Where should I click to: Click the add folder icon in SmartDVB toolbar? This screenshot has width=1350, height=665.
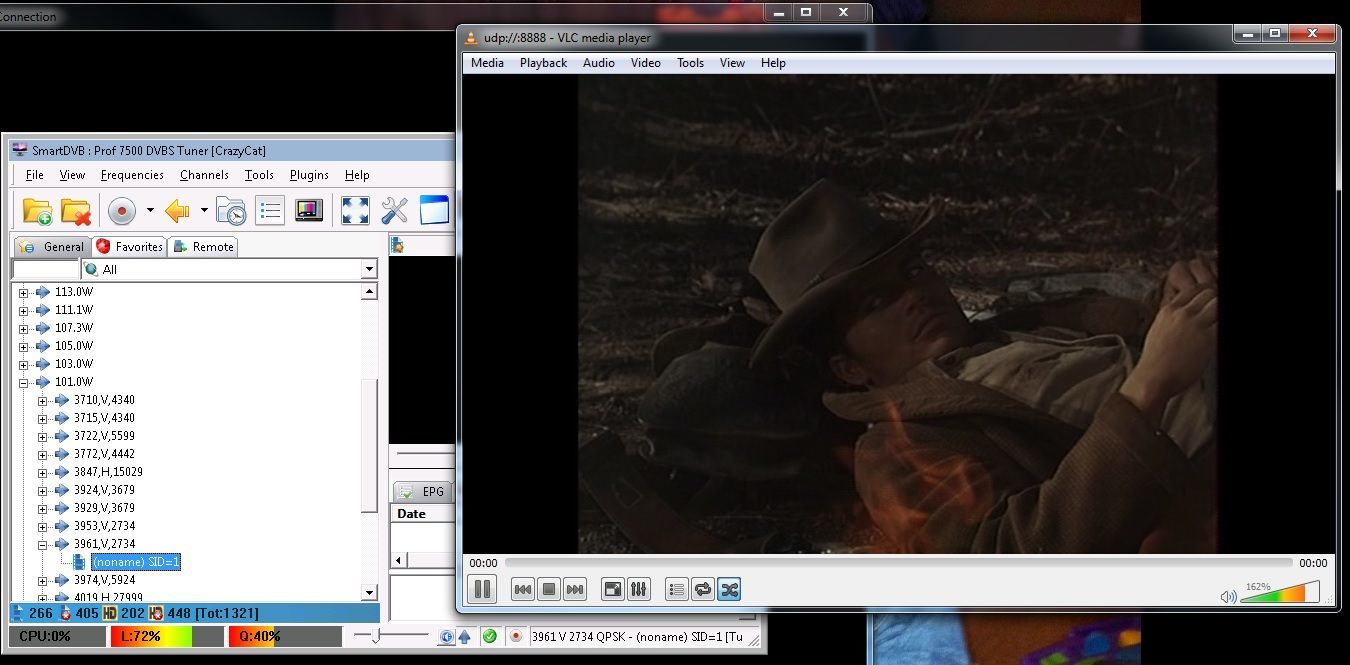(37, 211)
